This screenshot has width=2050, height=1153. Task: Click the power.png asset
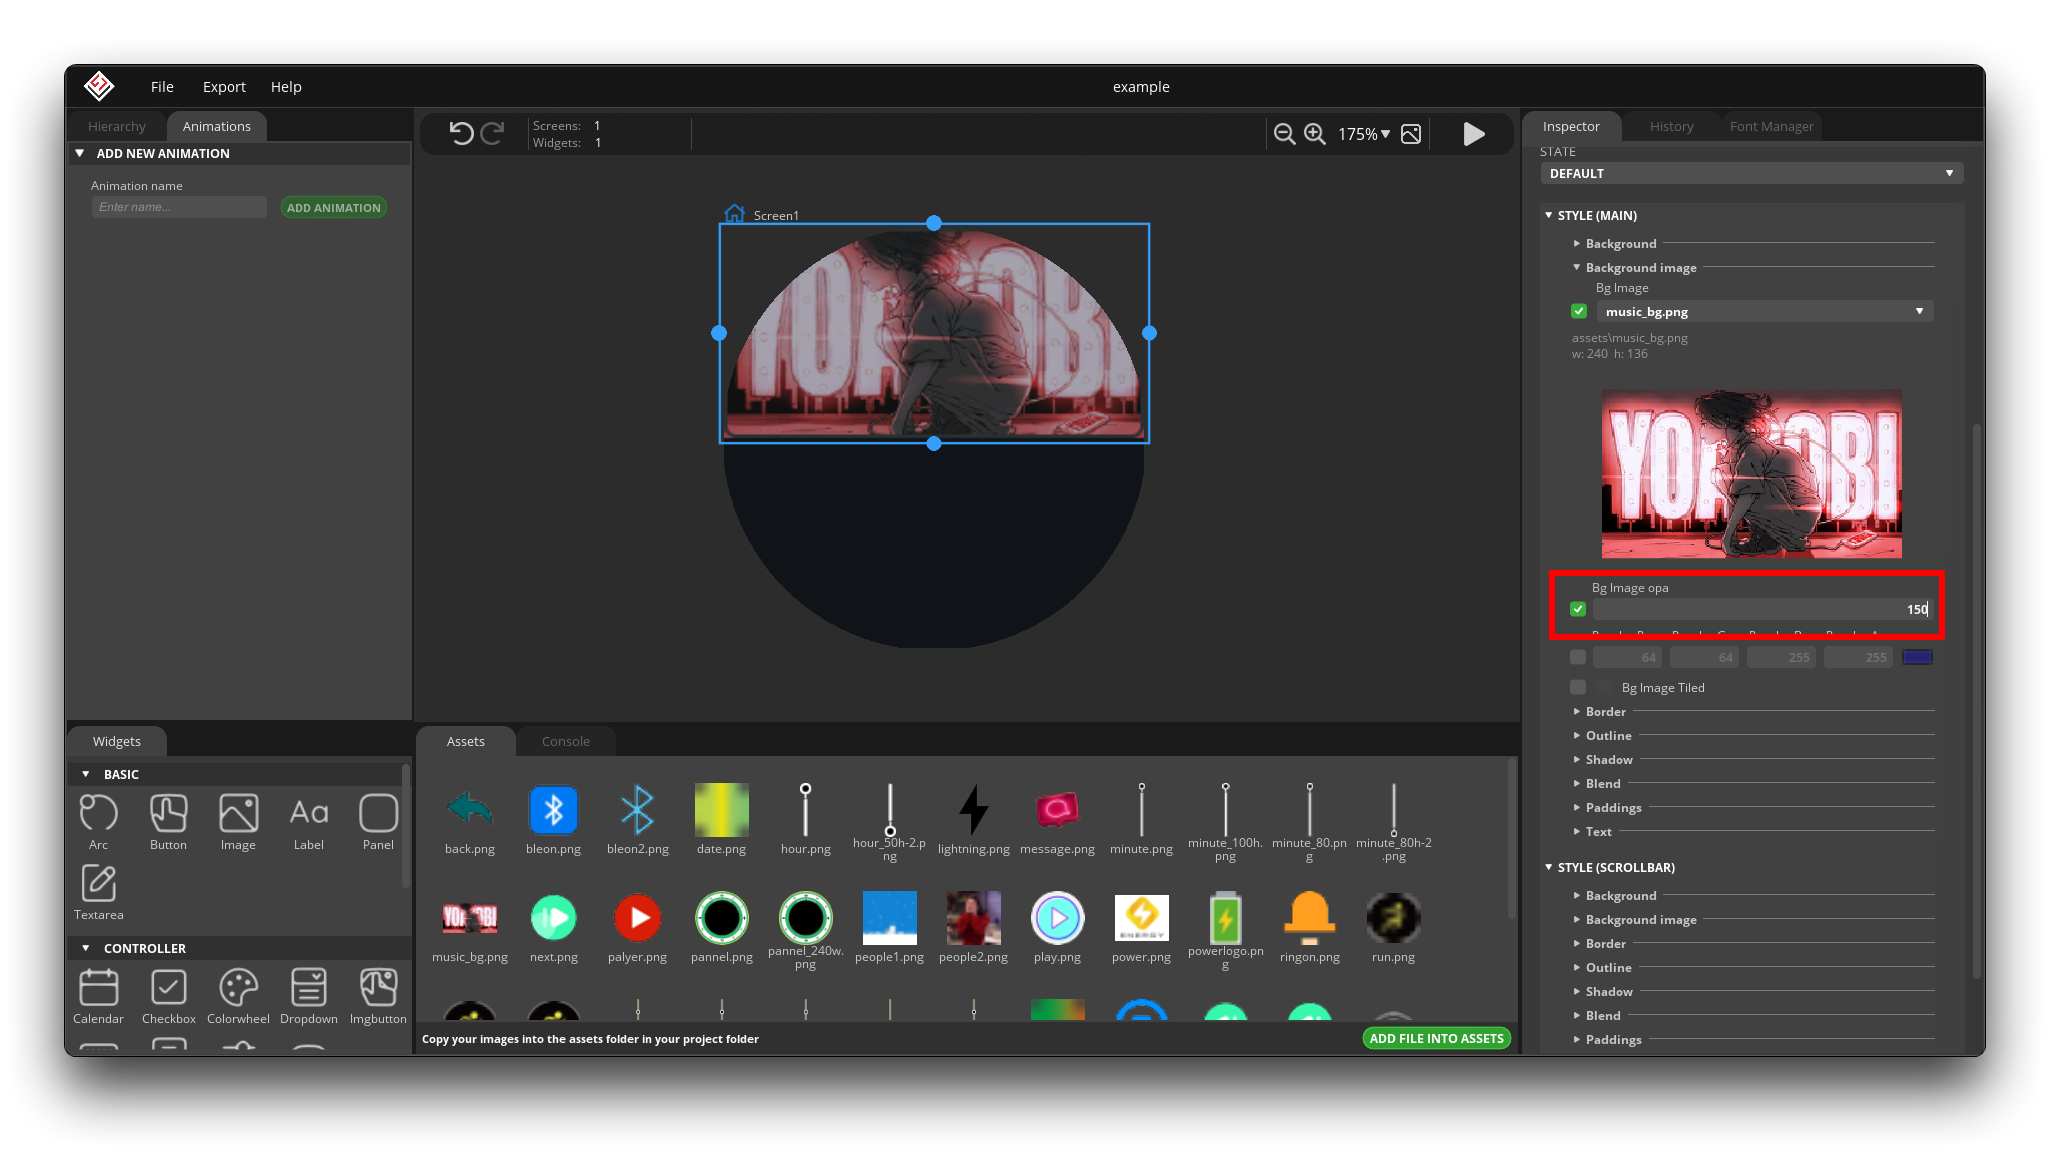[x=1141, y=927]
